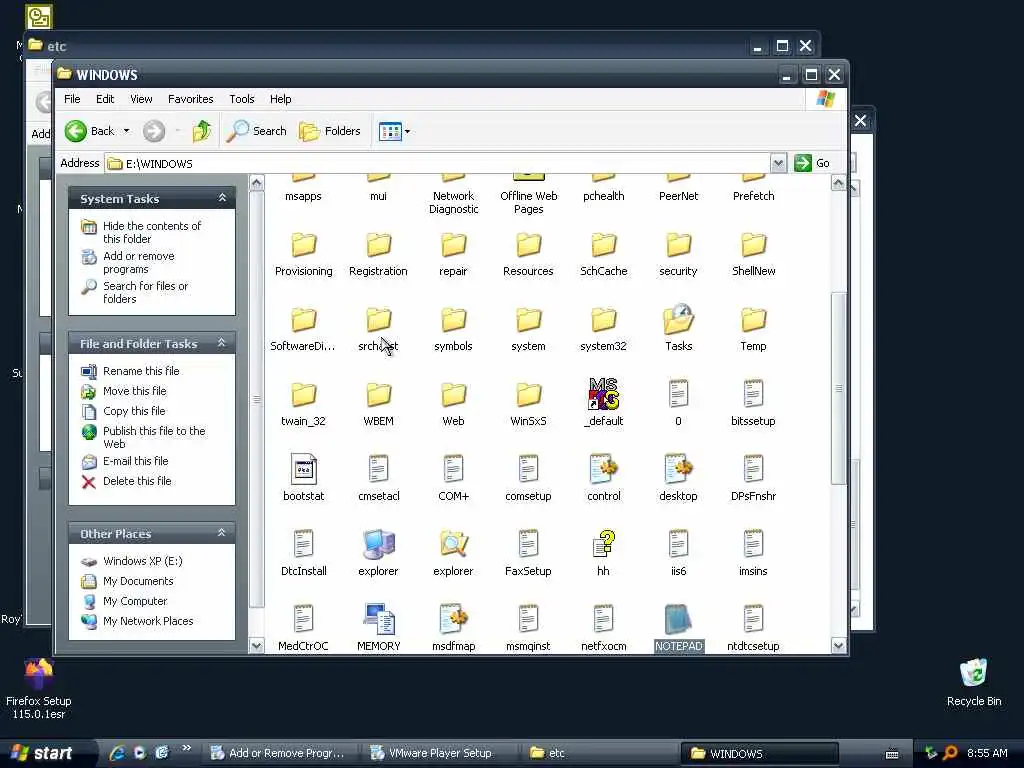This screenshot has width=1024, height=768.
Task: Select the Web folder icon
Action: 453,395
